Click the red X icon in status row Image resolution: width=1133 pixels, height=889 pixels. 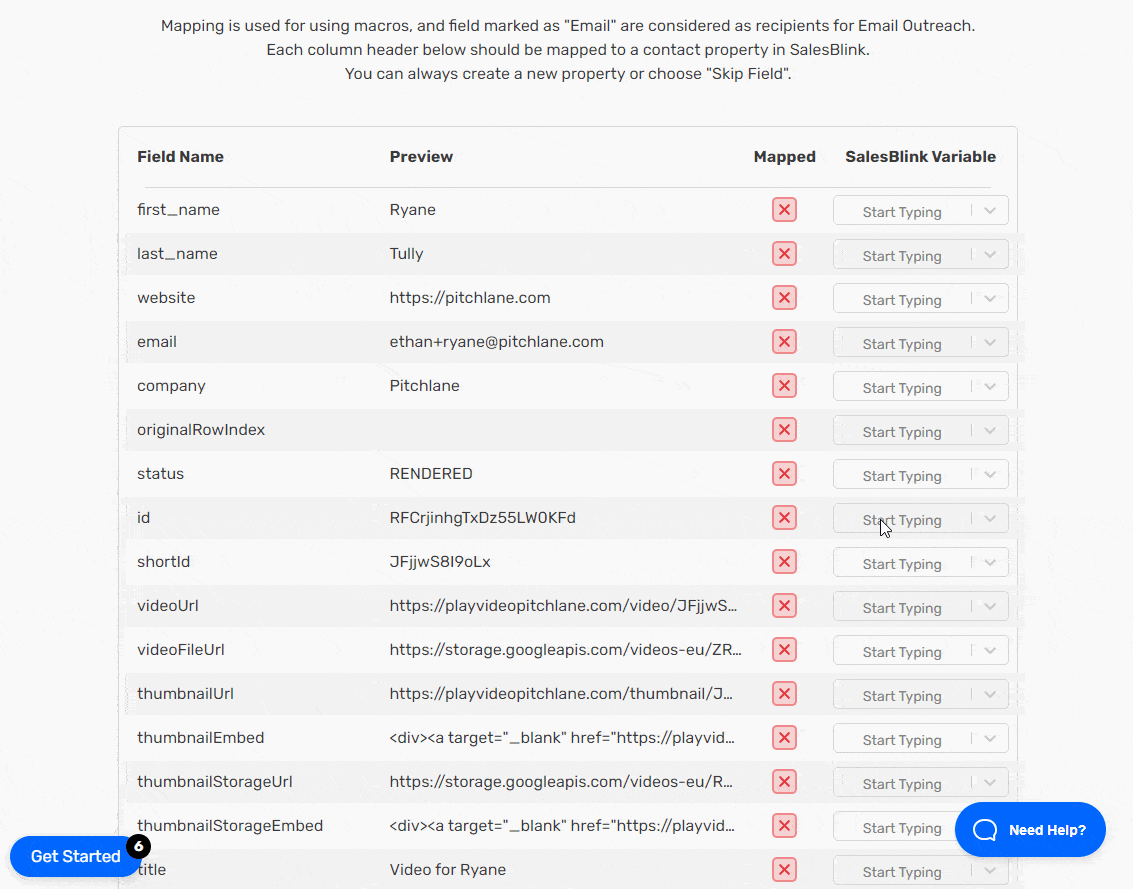pyautogui.click(x=784, y=474)
